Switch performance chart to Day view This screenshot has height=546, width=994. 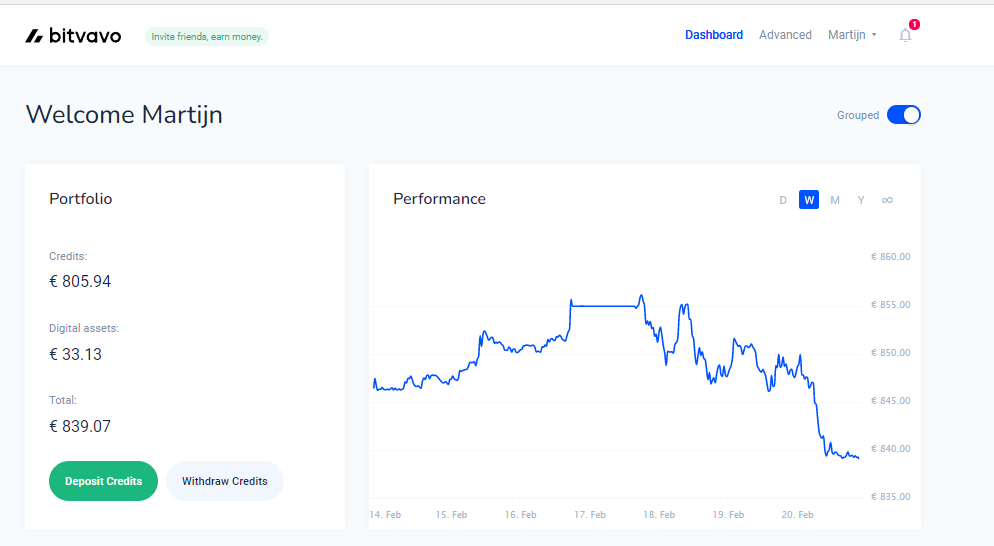click(x=783, y=200)
